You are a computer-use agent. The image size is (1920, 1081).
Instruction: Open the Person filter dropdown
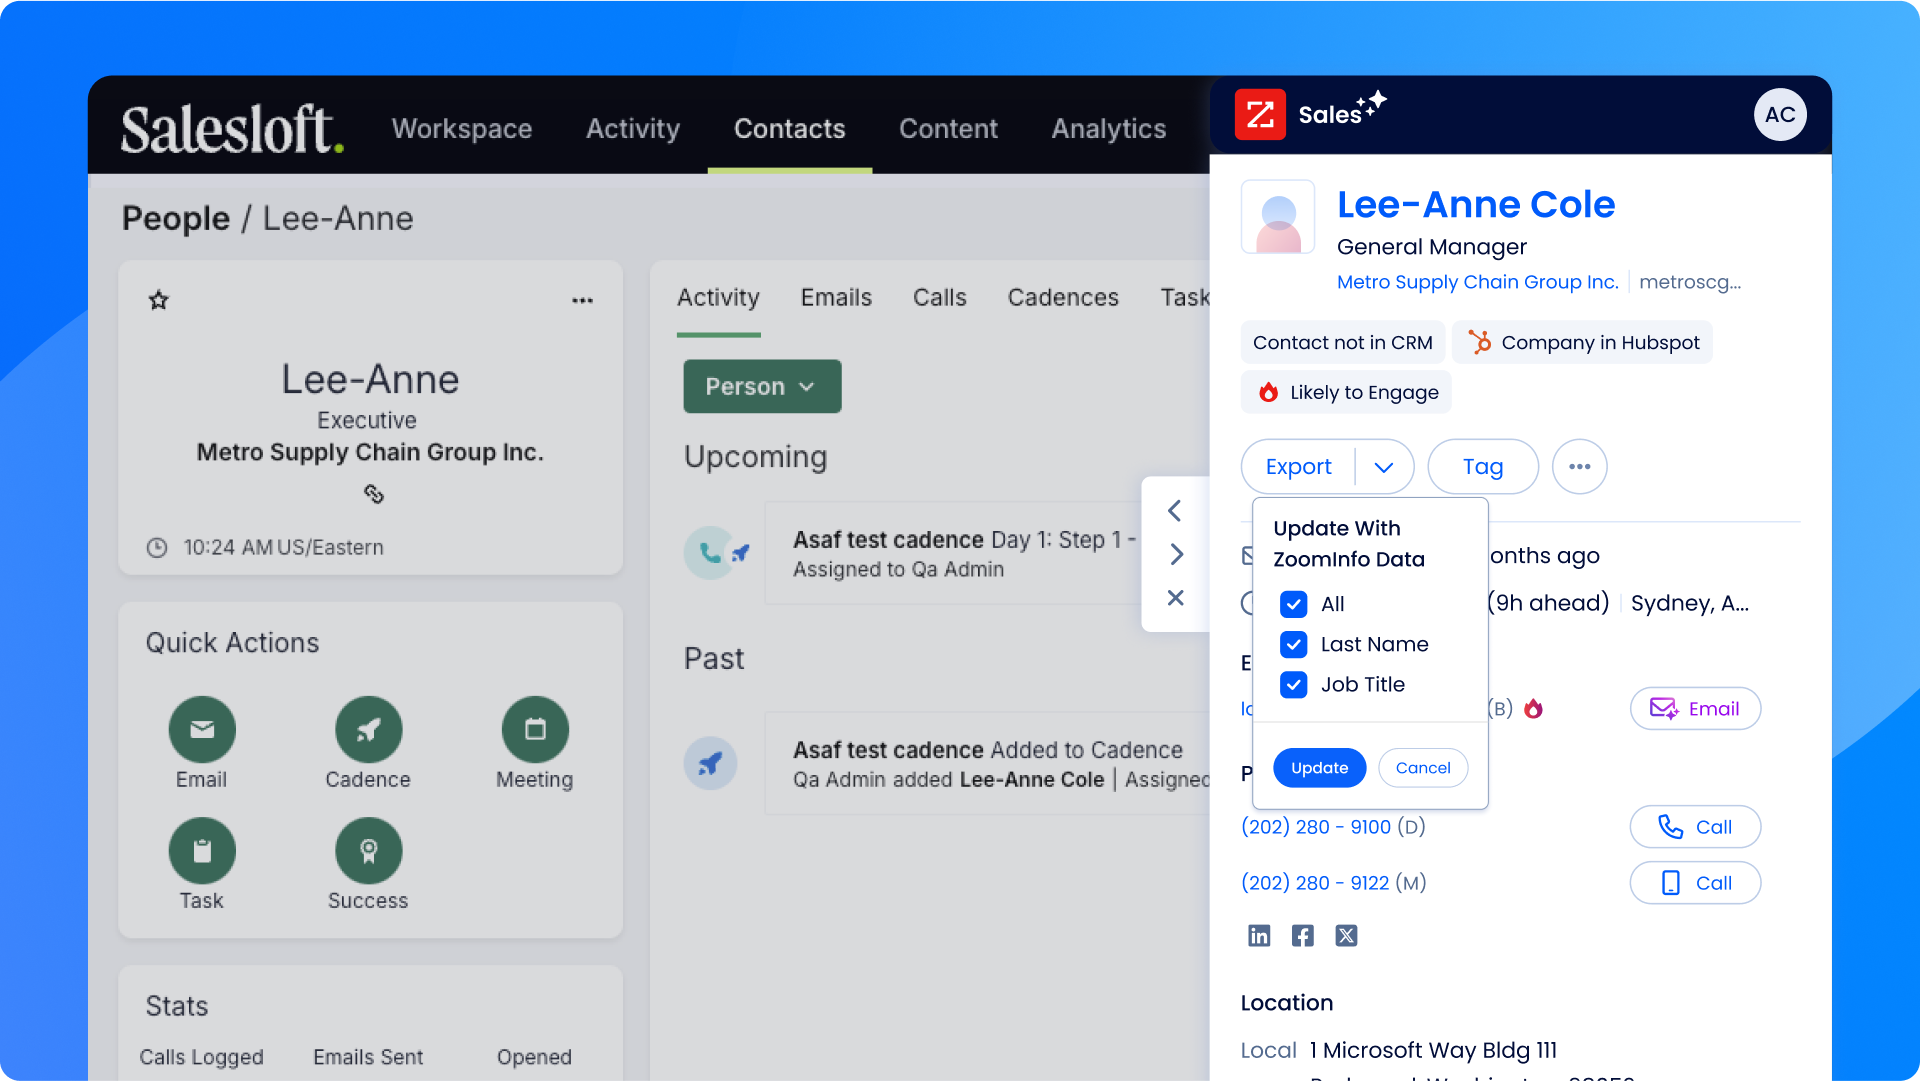(762, 387)
